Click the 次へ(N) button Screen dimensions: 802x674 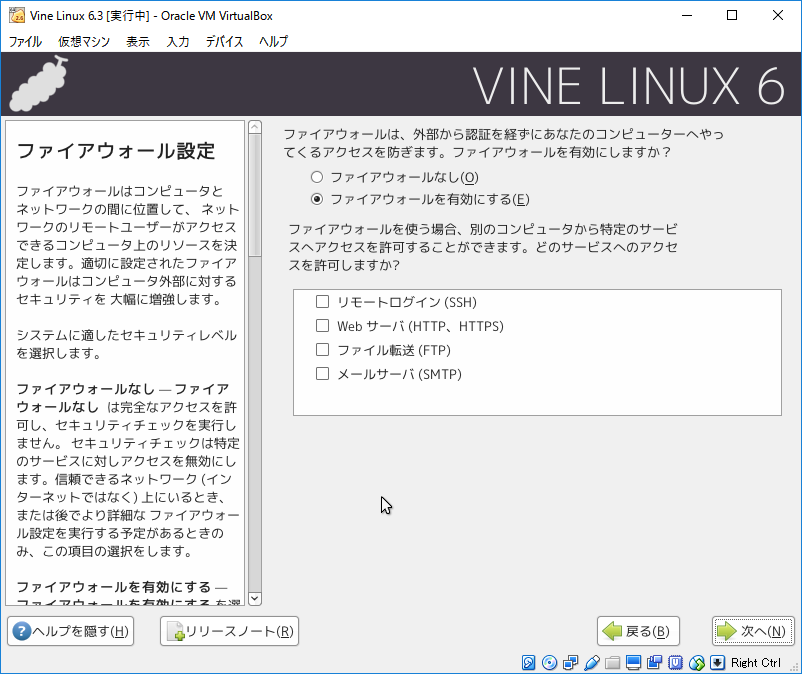753,631
